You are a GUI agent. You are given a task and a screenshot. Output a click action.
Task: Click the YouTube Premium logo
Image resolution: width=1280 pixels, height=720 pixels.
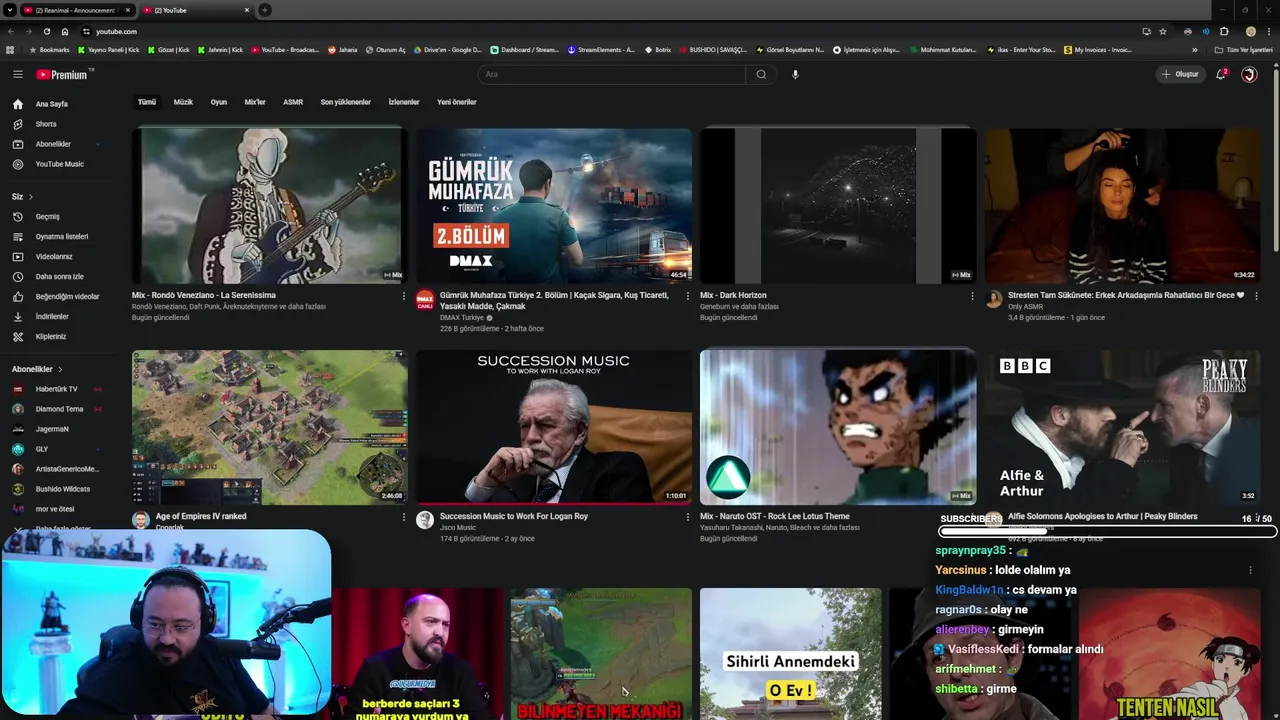click(x=64, y=74)
